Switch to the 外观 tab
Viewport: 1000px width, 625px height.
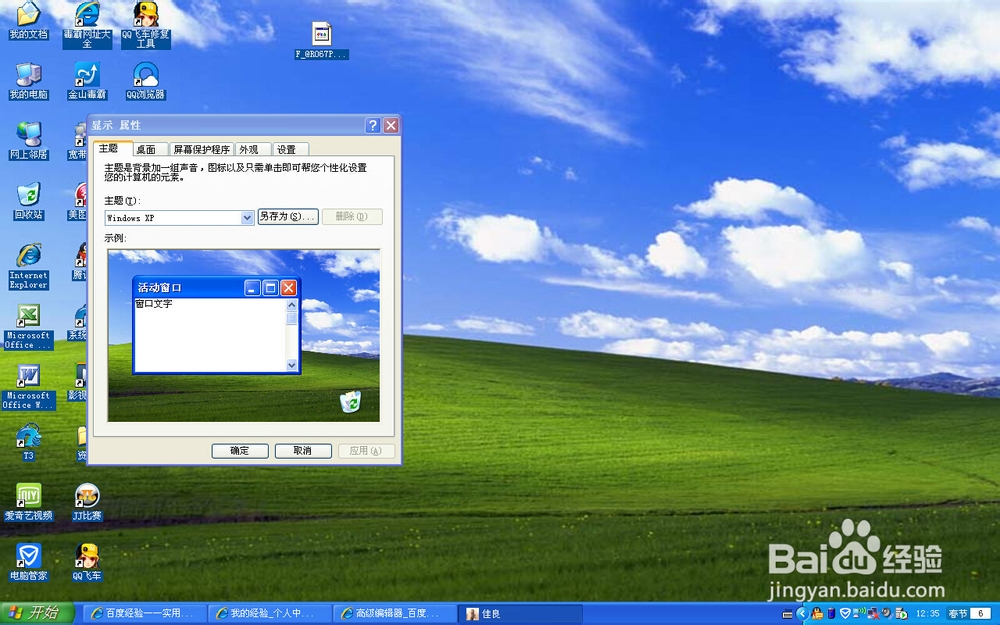click(x=252, y=149)
